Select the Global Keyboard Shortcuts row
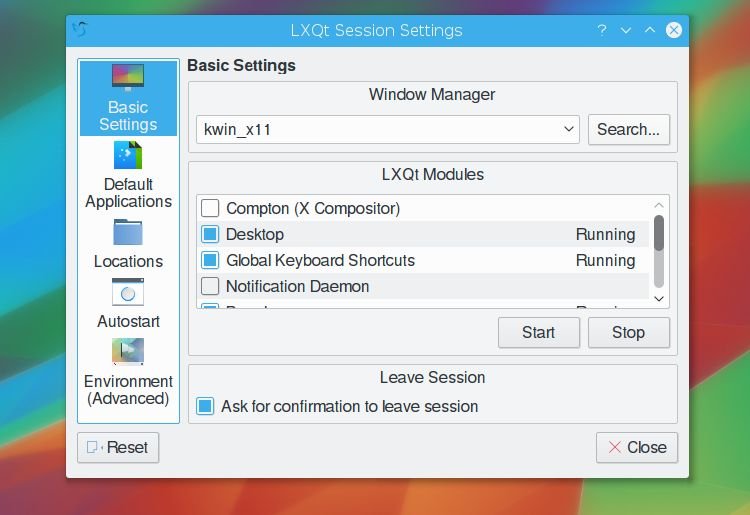The image size is (750, 515). tap(423, 260)
